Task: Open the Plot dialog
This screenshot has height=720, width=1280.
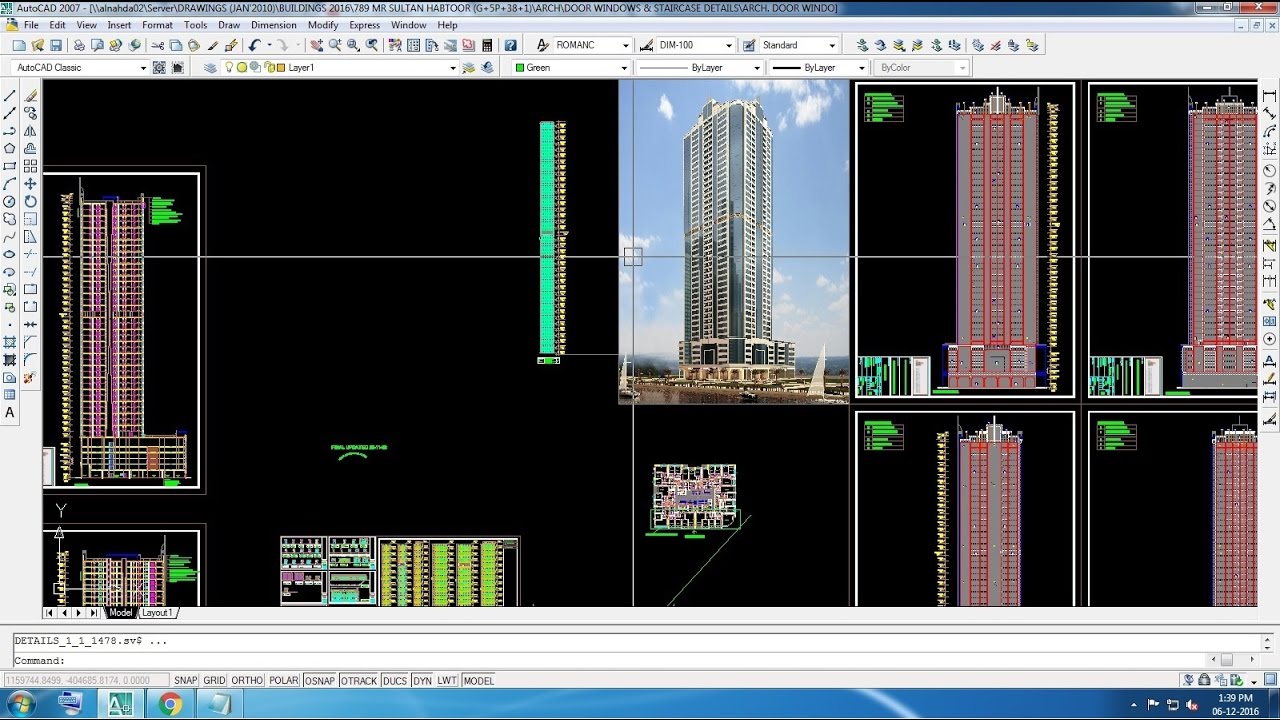Action: [x=77, y=44]
